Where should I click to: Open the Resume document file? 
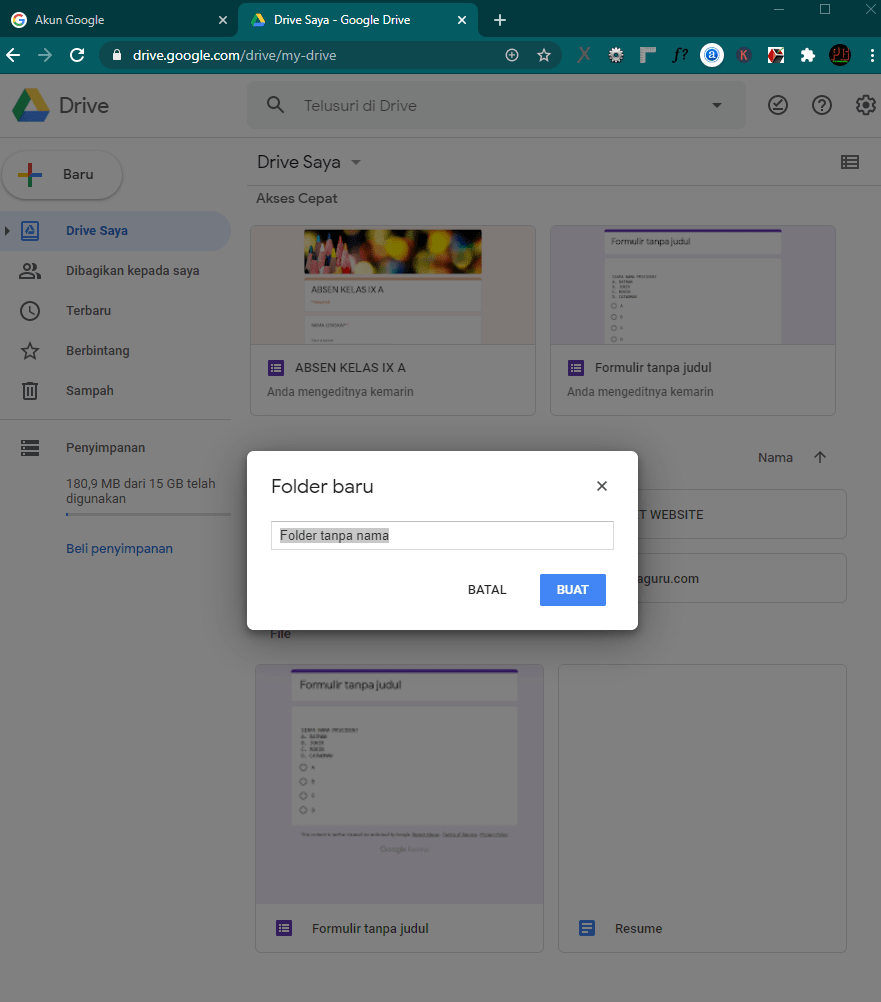[702, 808]
